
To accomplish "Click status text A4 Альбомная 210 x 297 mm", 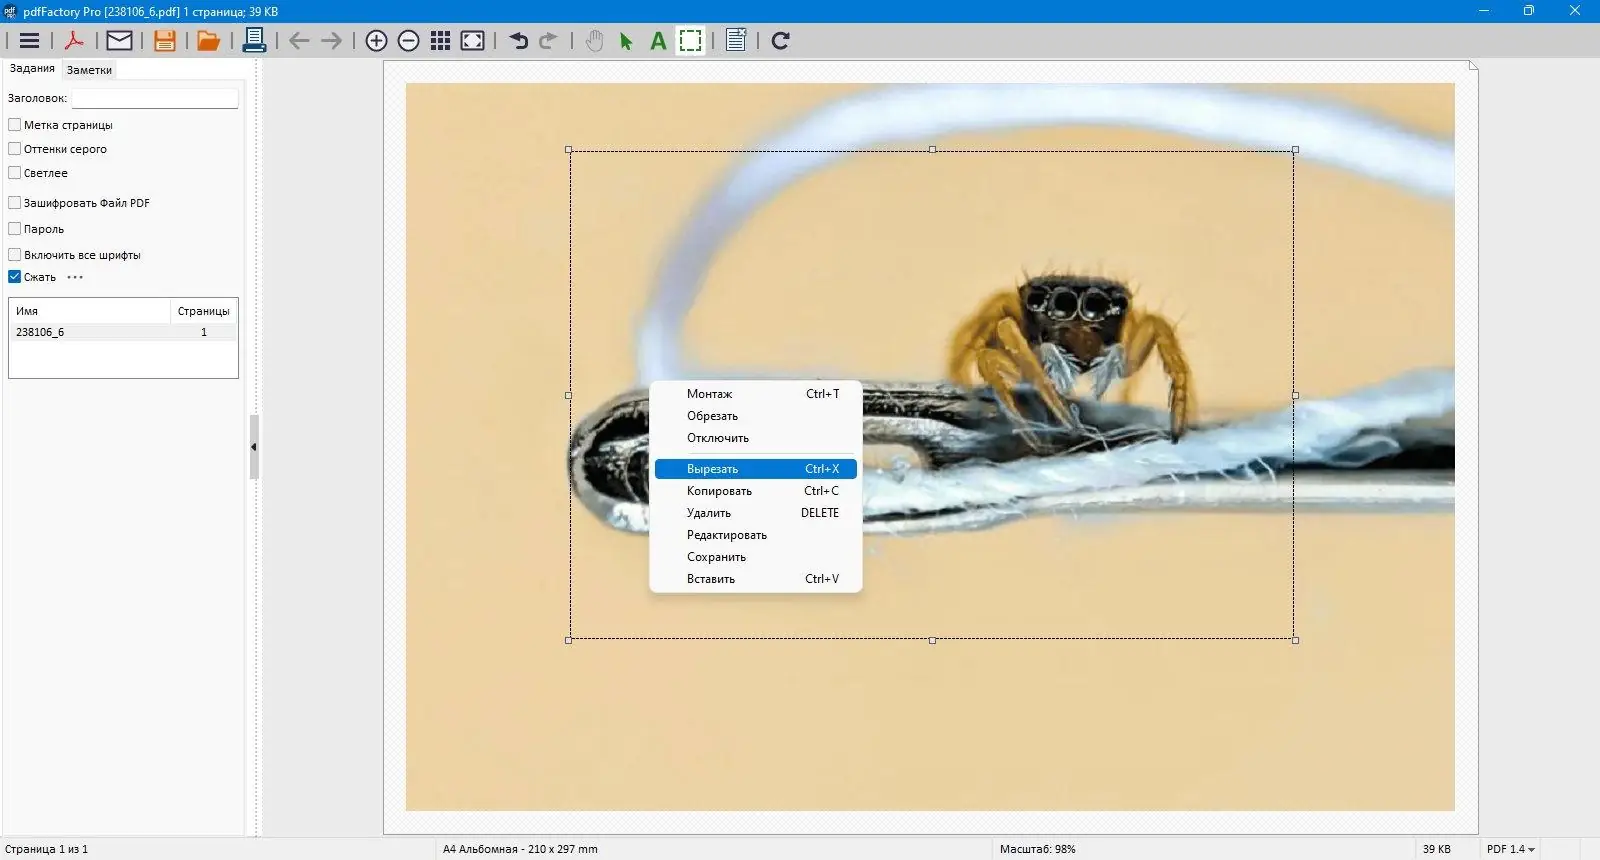I will 520,849.
